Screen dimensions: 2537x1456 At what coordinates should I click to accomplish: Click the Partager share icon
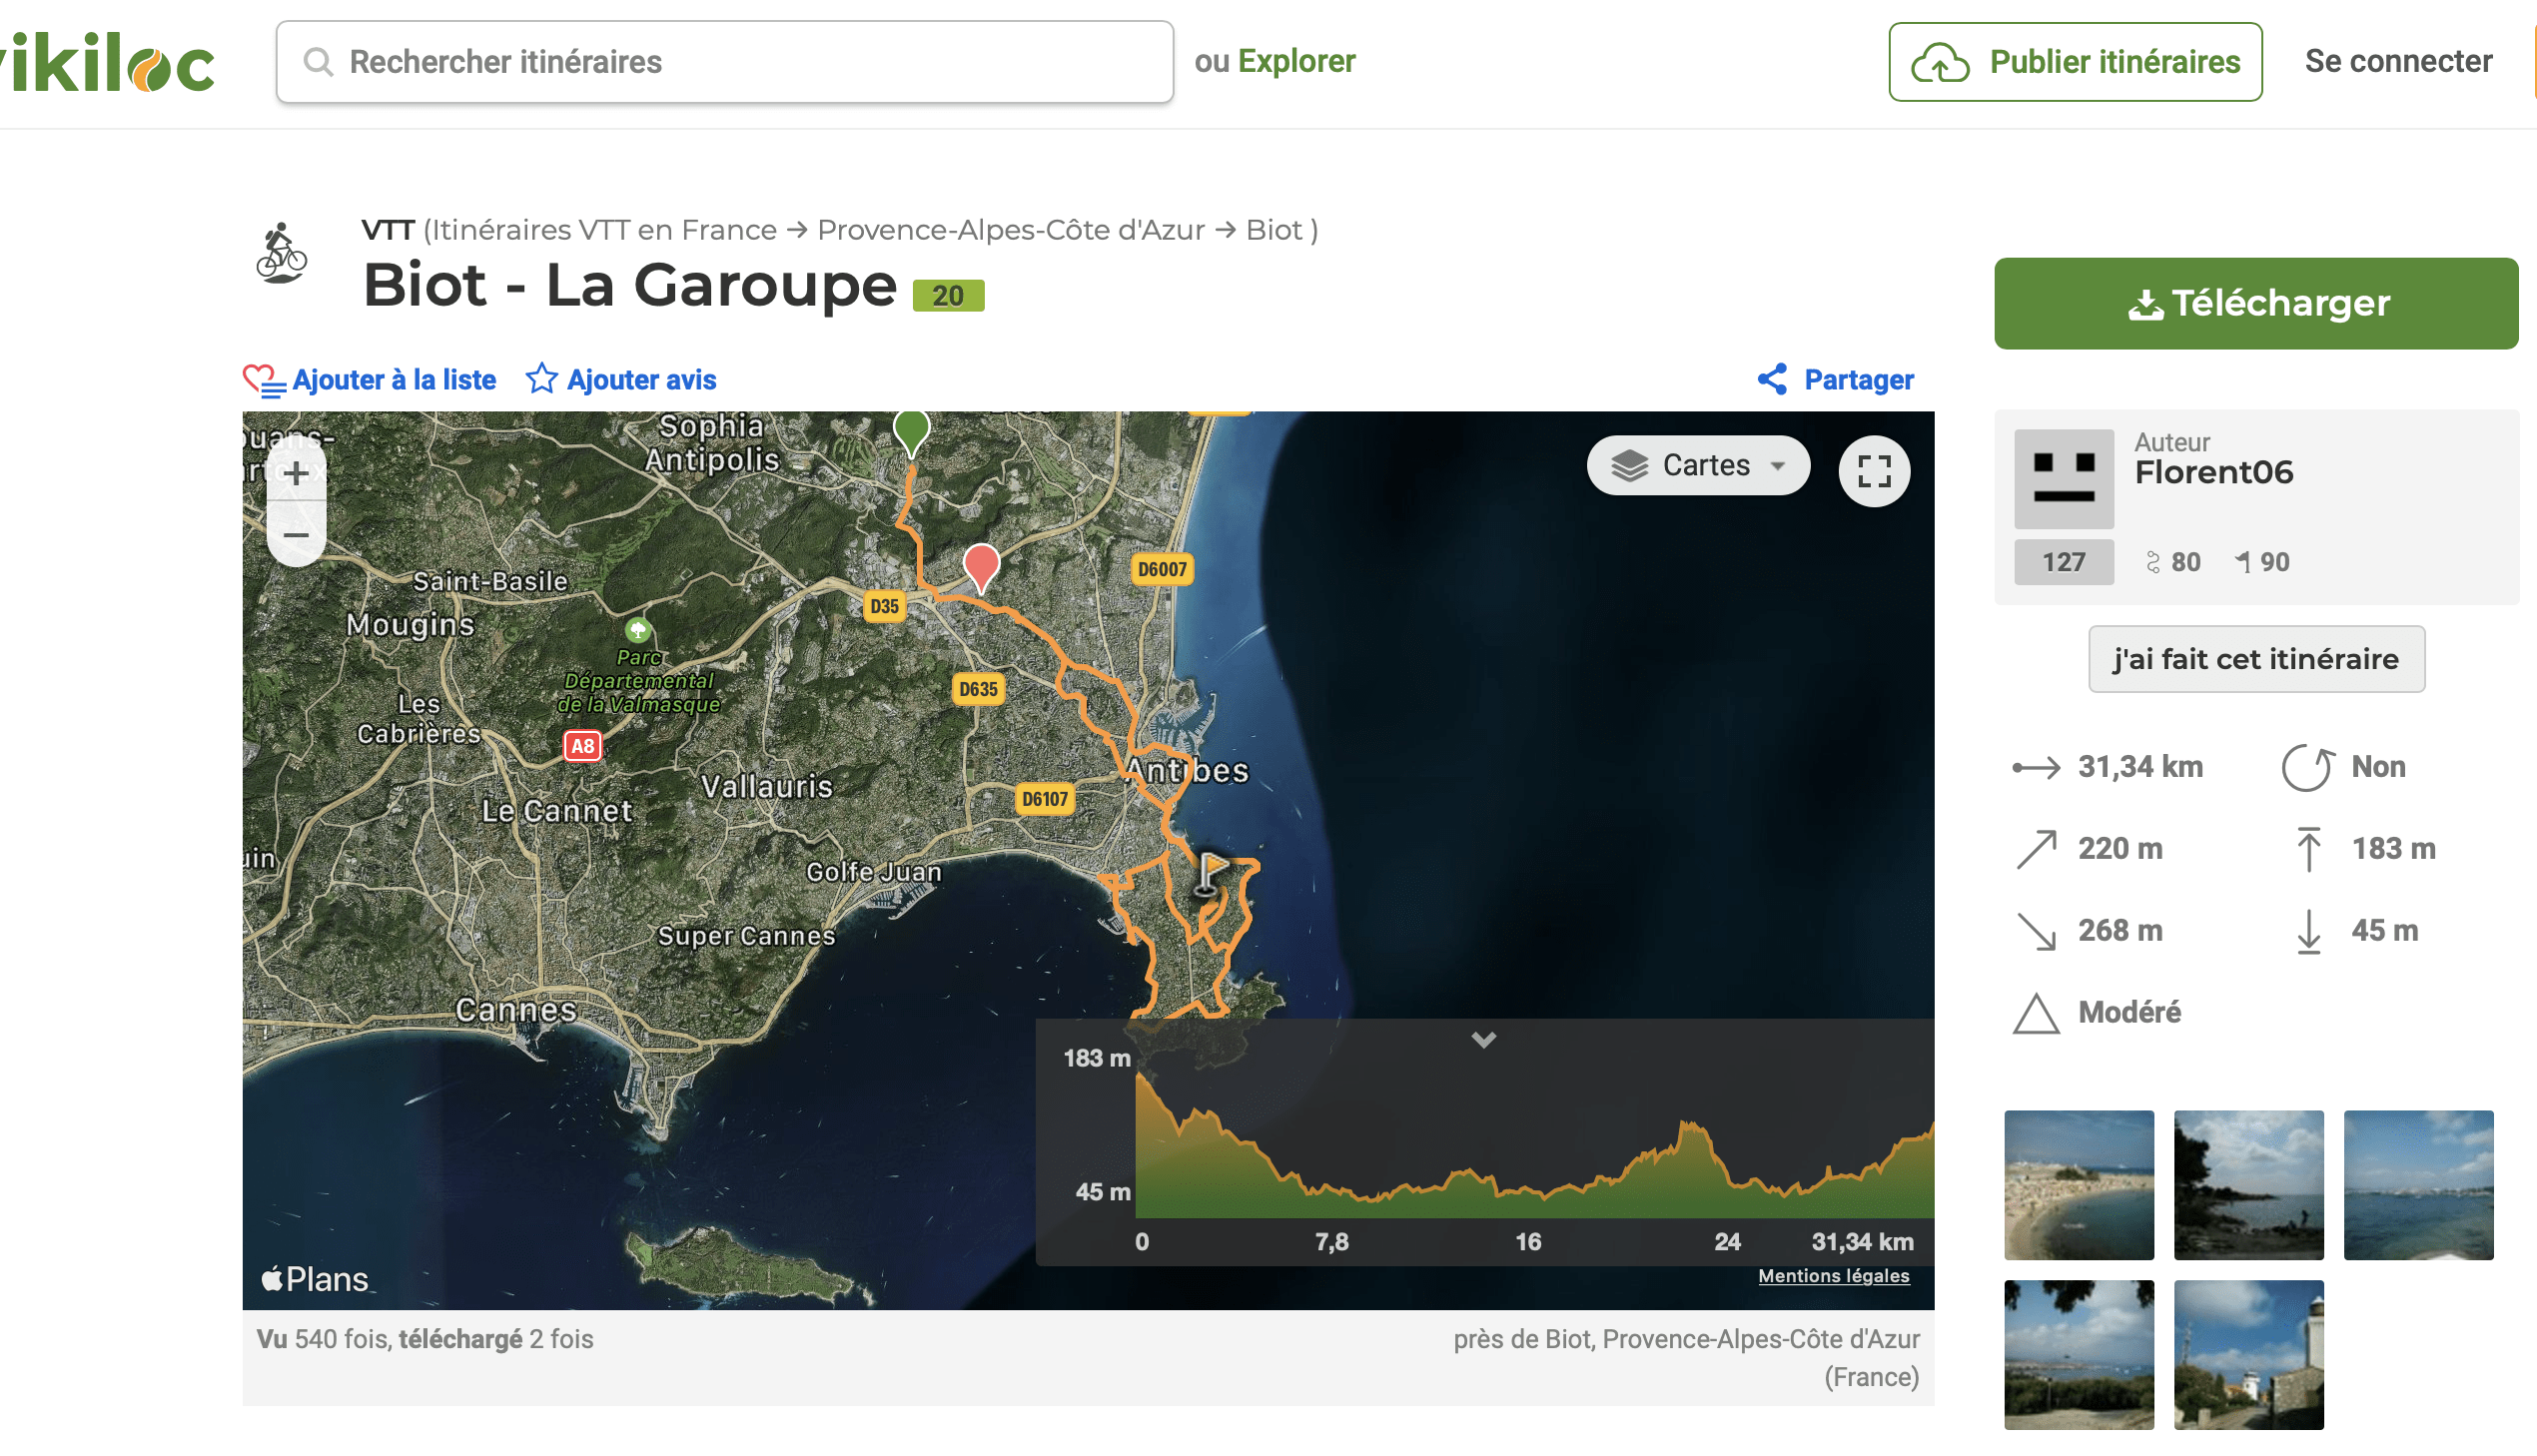tap(1772, 379)
